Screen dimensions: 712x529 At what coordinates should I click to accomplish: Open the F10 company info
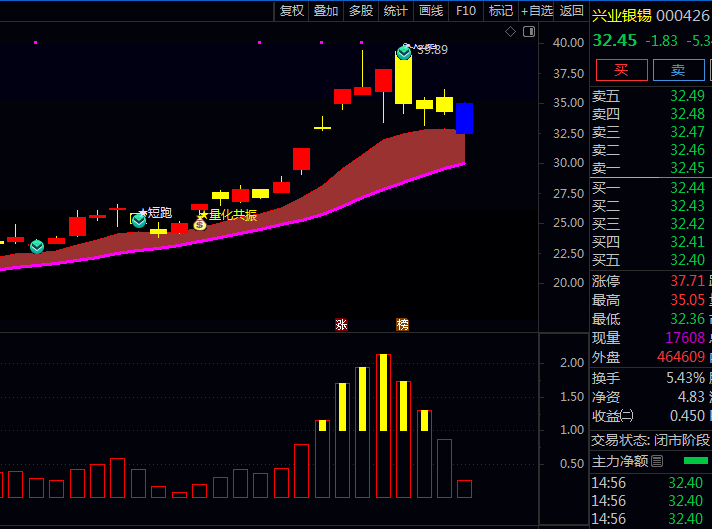466,10
